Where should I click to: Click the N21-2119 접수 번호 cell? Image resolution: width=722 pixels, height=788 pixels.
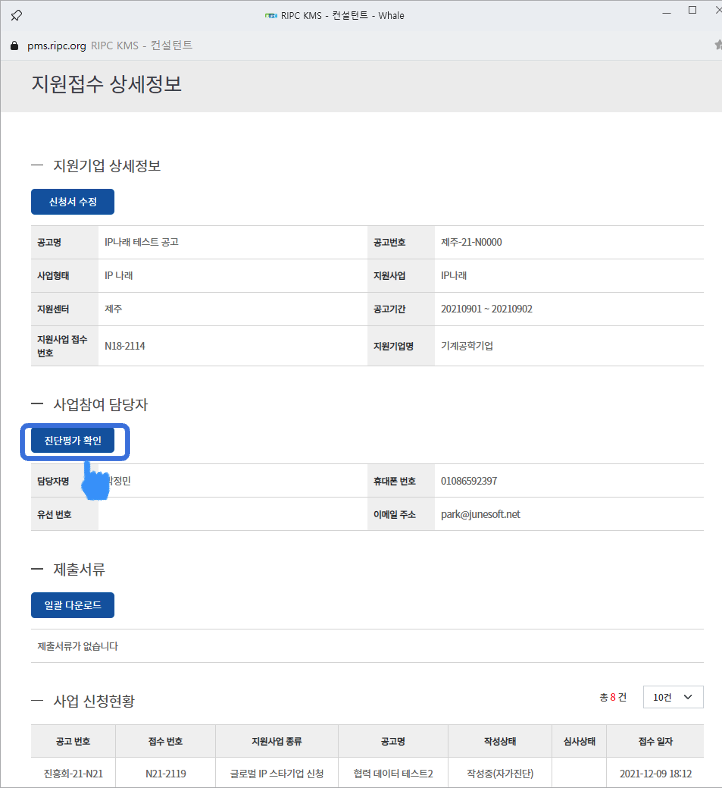pos(165,773)
